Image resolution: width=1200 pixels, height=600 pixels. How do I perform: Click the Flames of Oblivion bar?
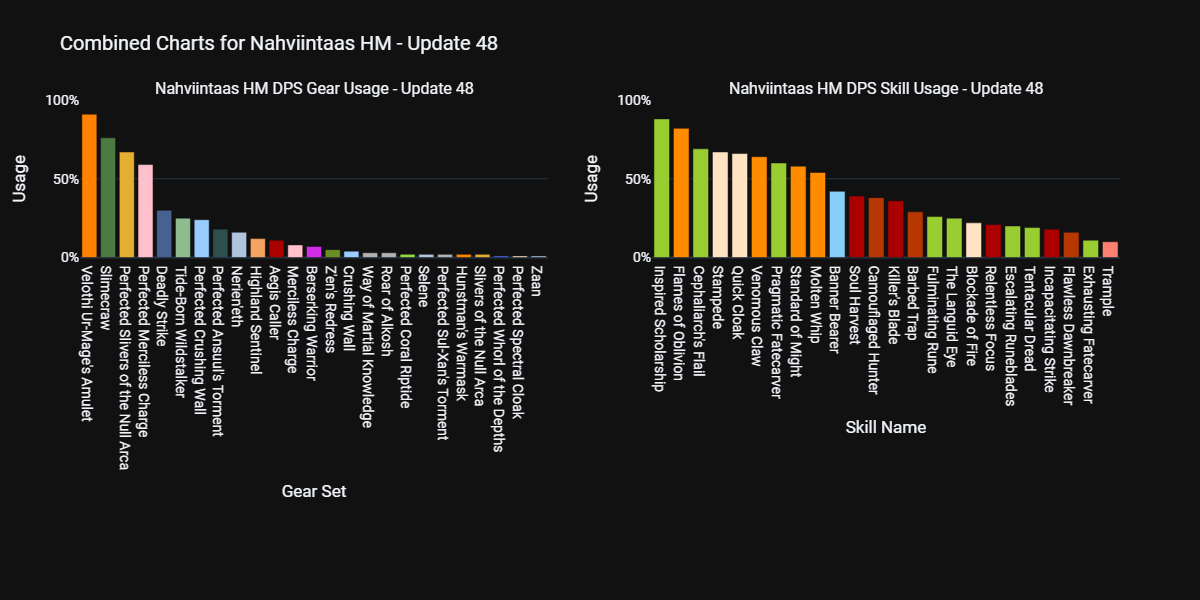click(x=681, y=193)
